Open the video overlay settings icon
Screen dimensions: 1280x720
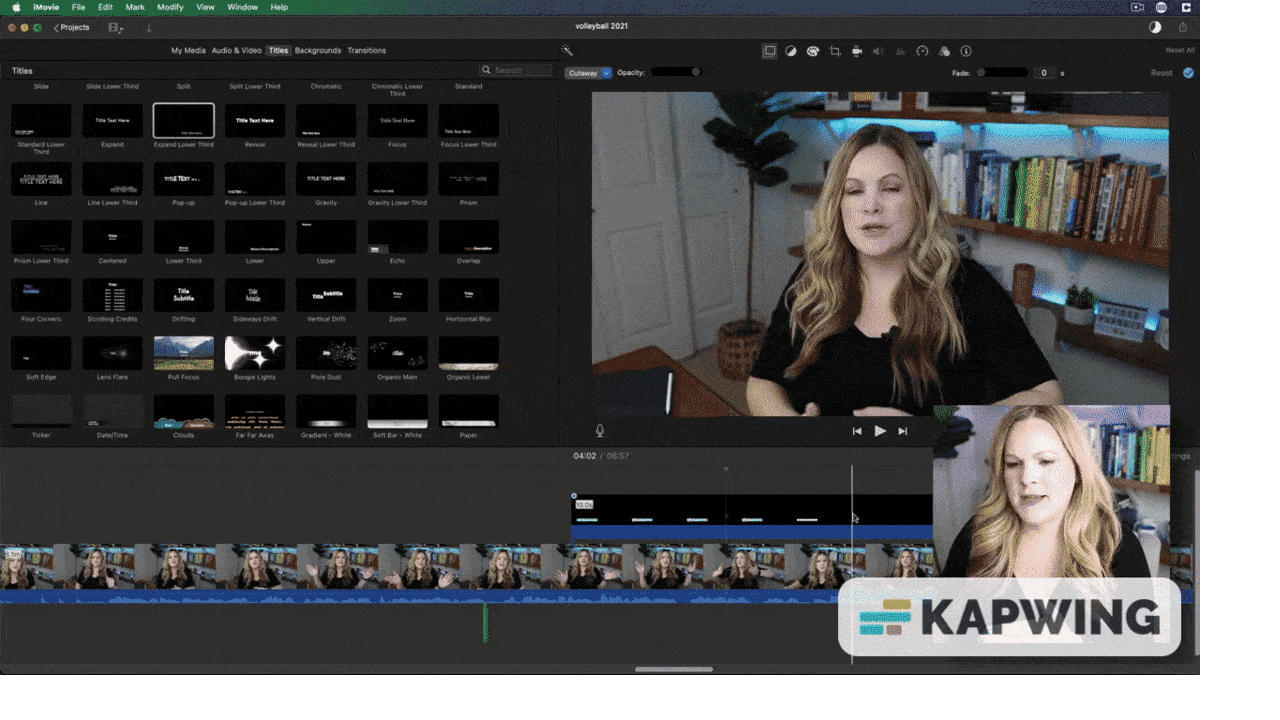tap(769, 51)
